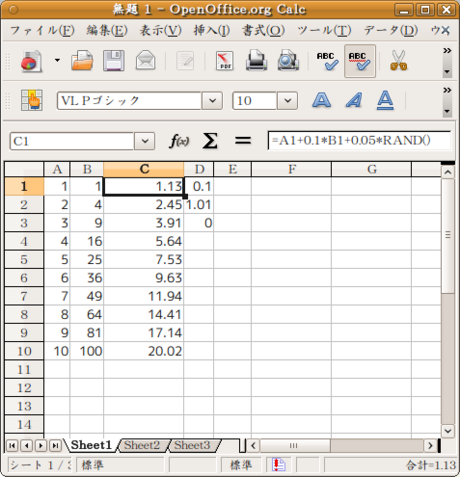Screen dimensions: 460x477
Task: Open the font name dropdown list
Action: tap(212, 101)
